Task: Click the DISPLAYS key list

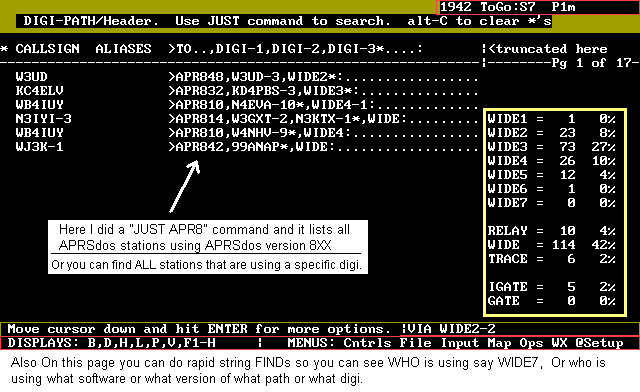Action: tap(111, 343)
